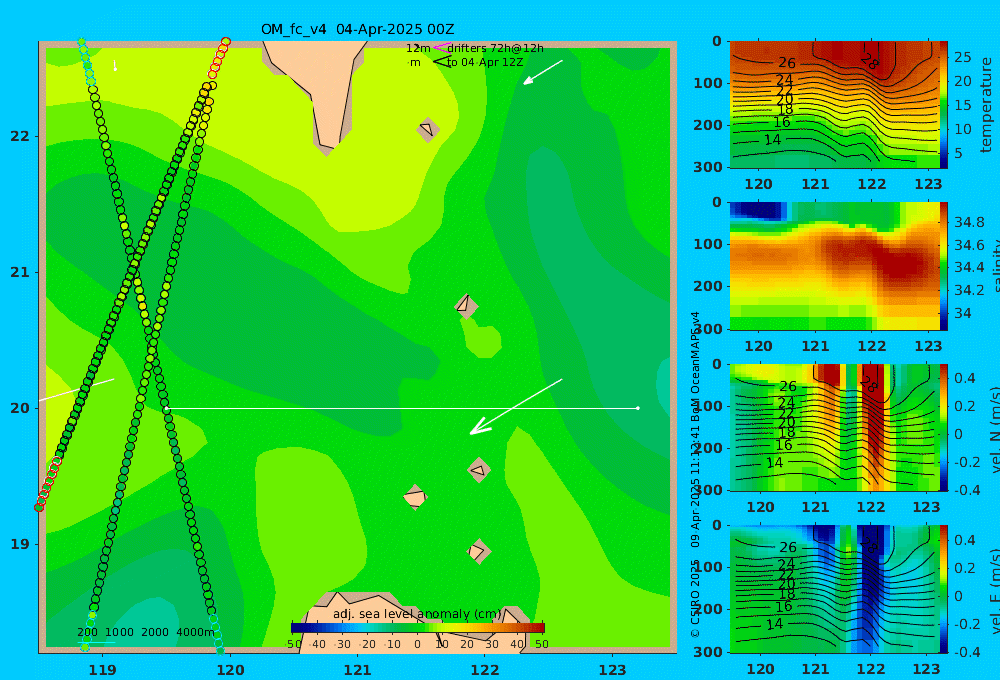
Task: Click the main map longitude label '121'
Action: tap(358, 670)
